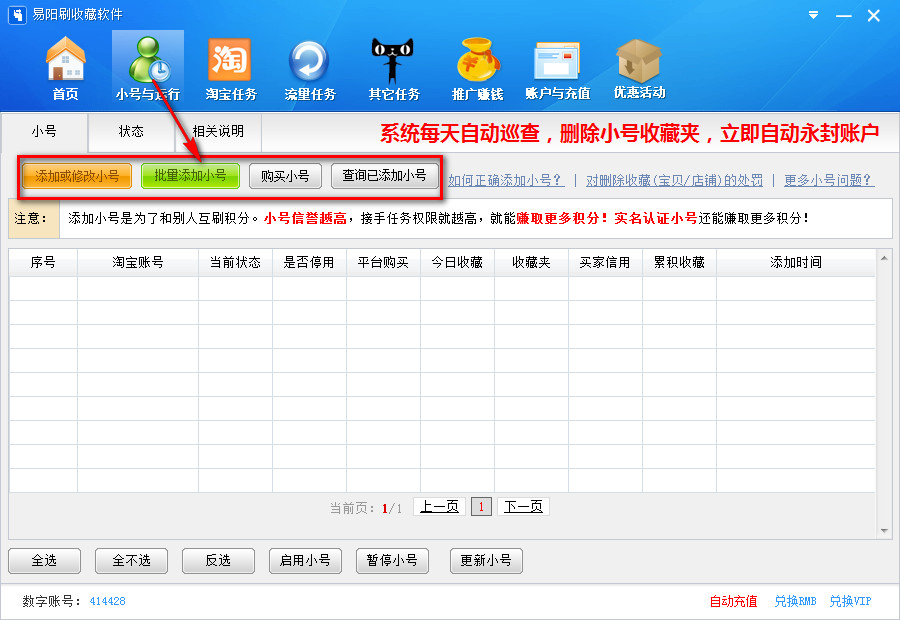Sort by the 当前状态 column header
Viewport: 900px width, 620px height.
(235, 262)
